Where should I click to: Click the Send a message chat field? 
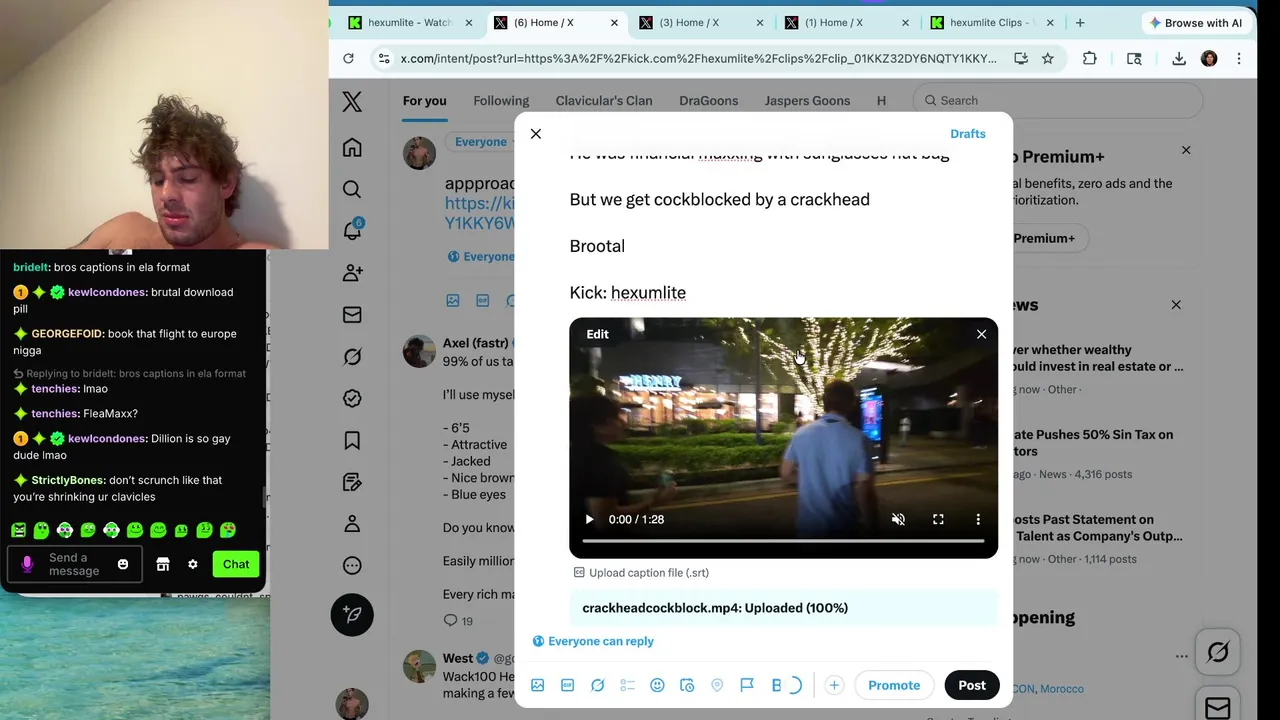(75, 564)
